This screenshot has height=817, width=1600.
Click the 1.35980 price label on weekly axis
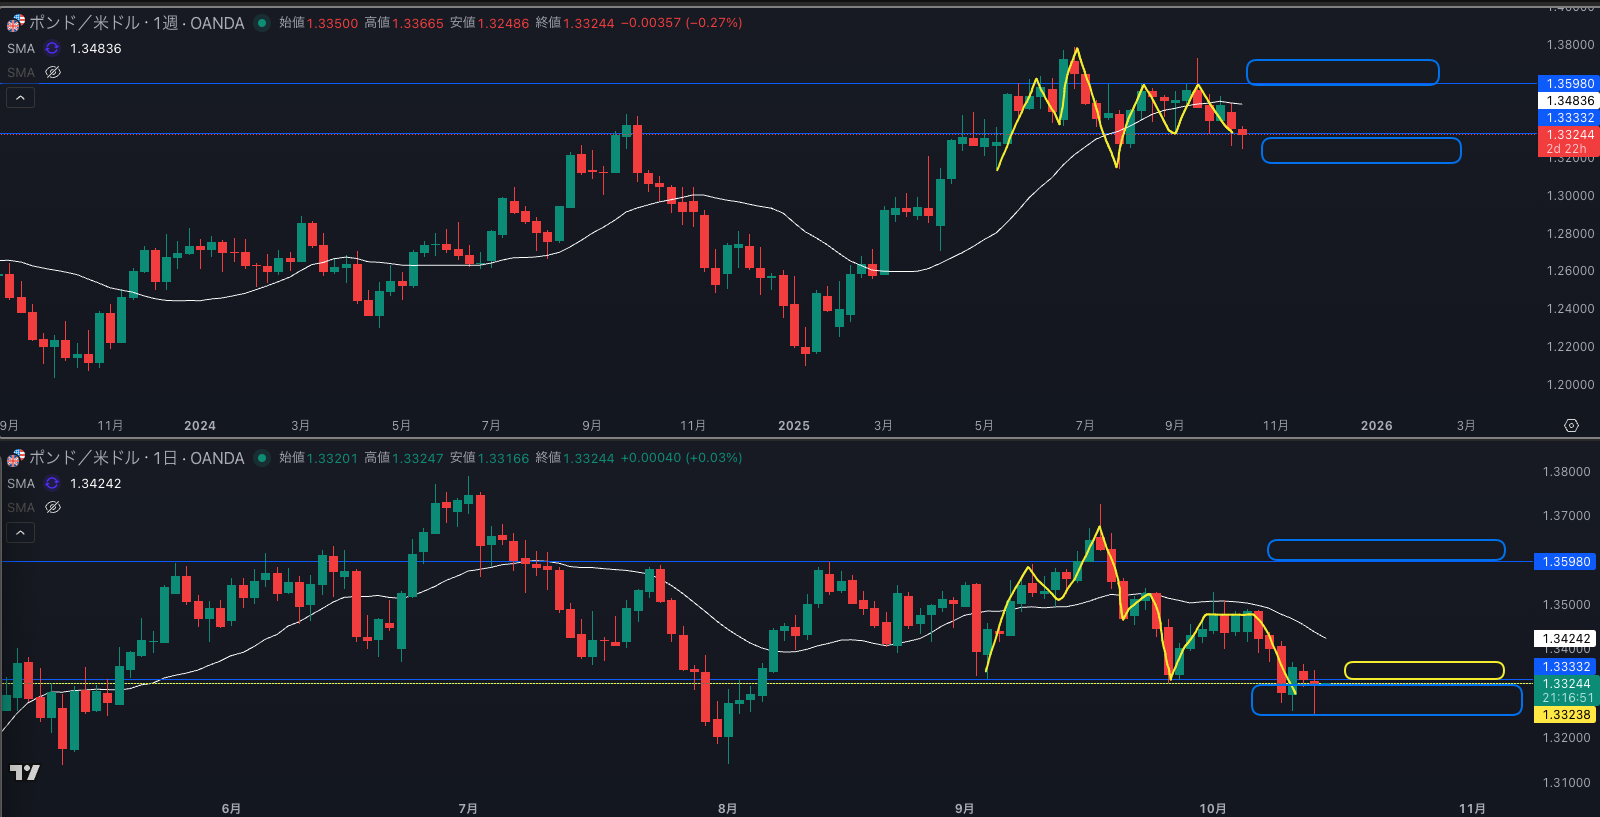(x=1569, y=84)
